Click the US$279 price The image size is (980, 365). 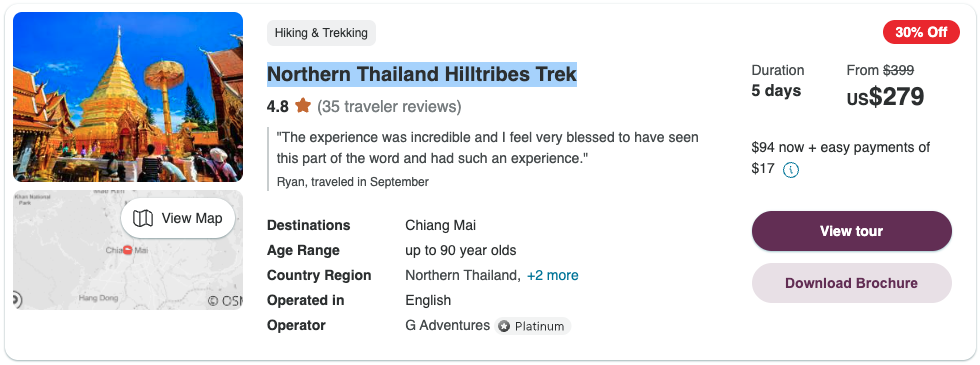886,97
